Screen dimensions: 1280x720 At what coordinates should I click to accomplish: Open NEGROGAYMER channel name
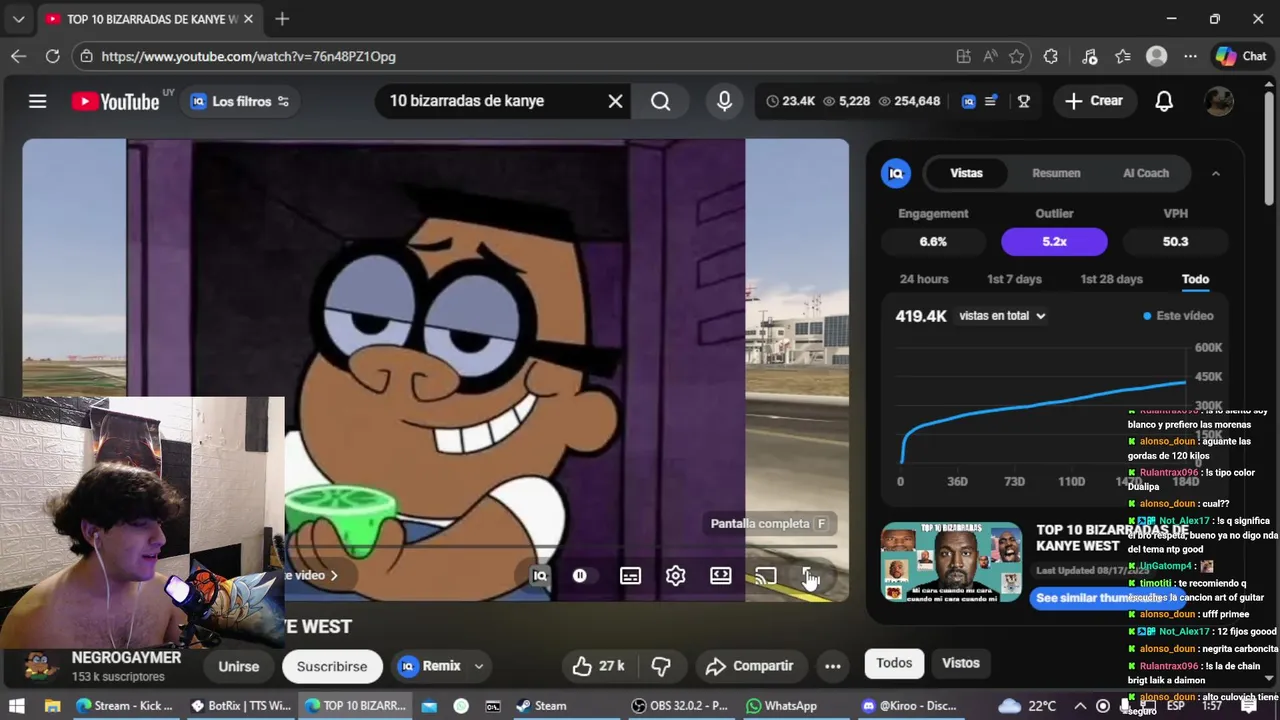point(126,658)
